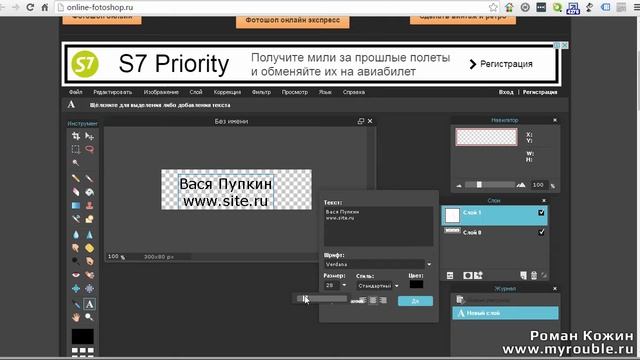This screenshot has height=360, width=640.
Task: Select the Dodge tool
Action: (x=76, y=261)
